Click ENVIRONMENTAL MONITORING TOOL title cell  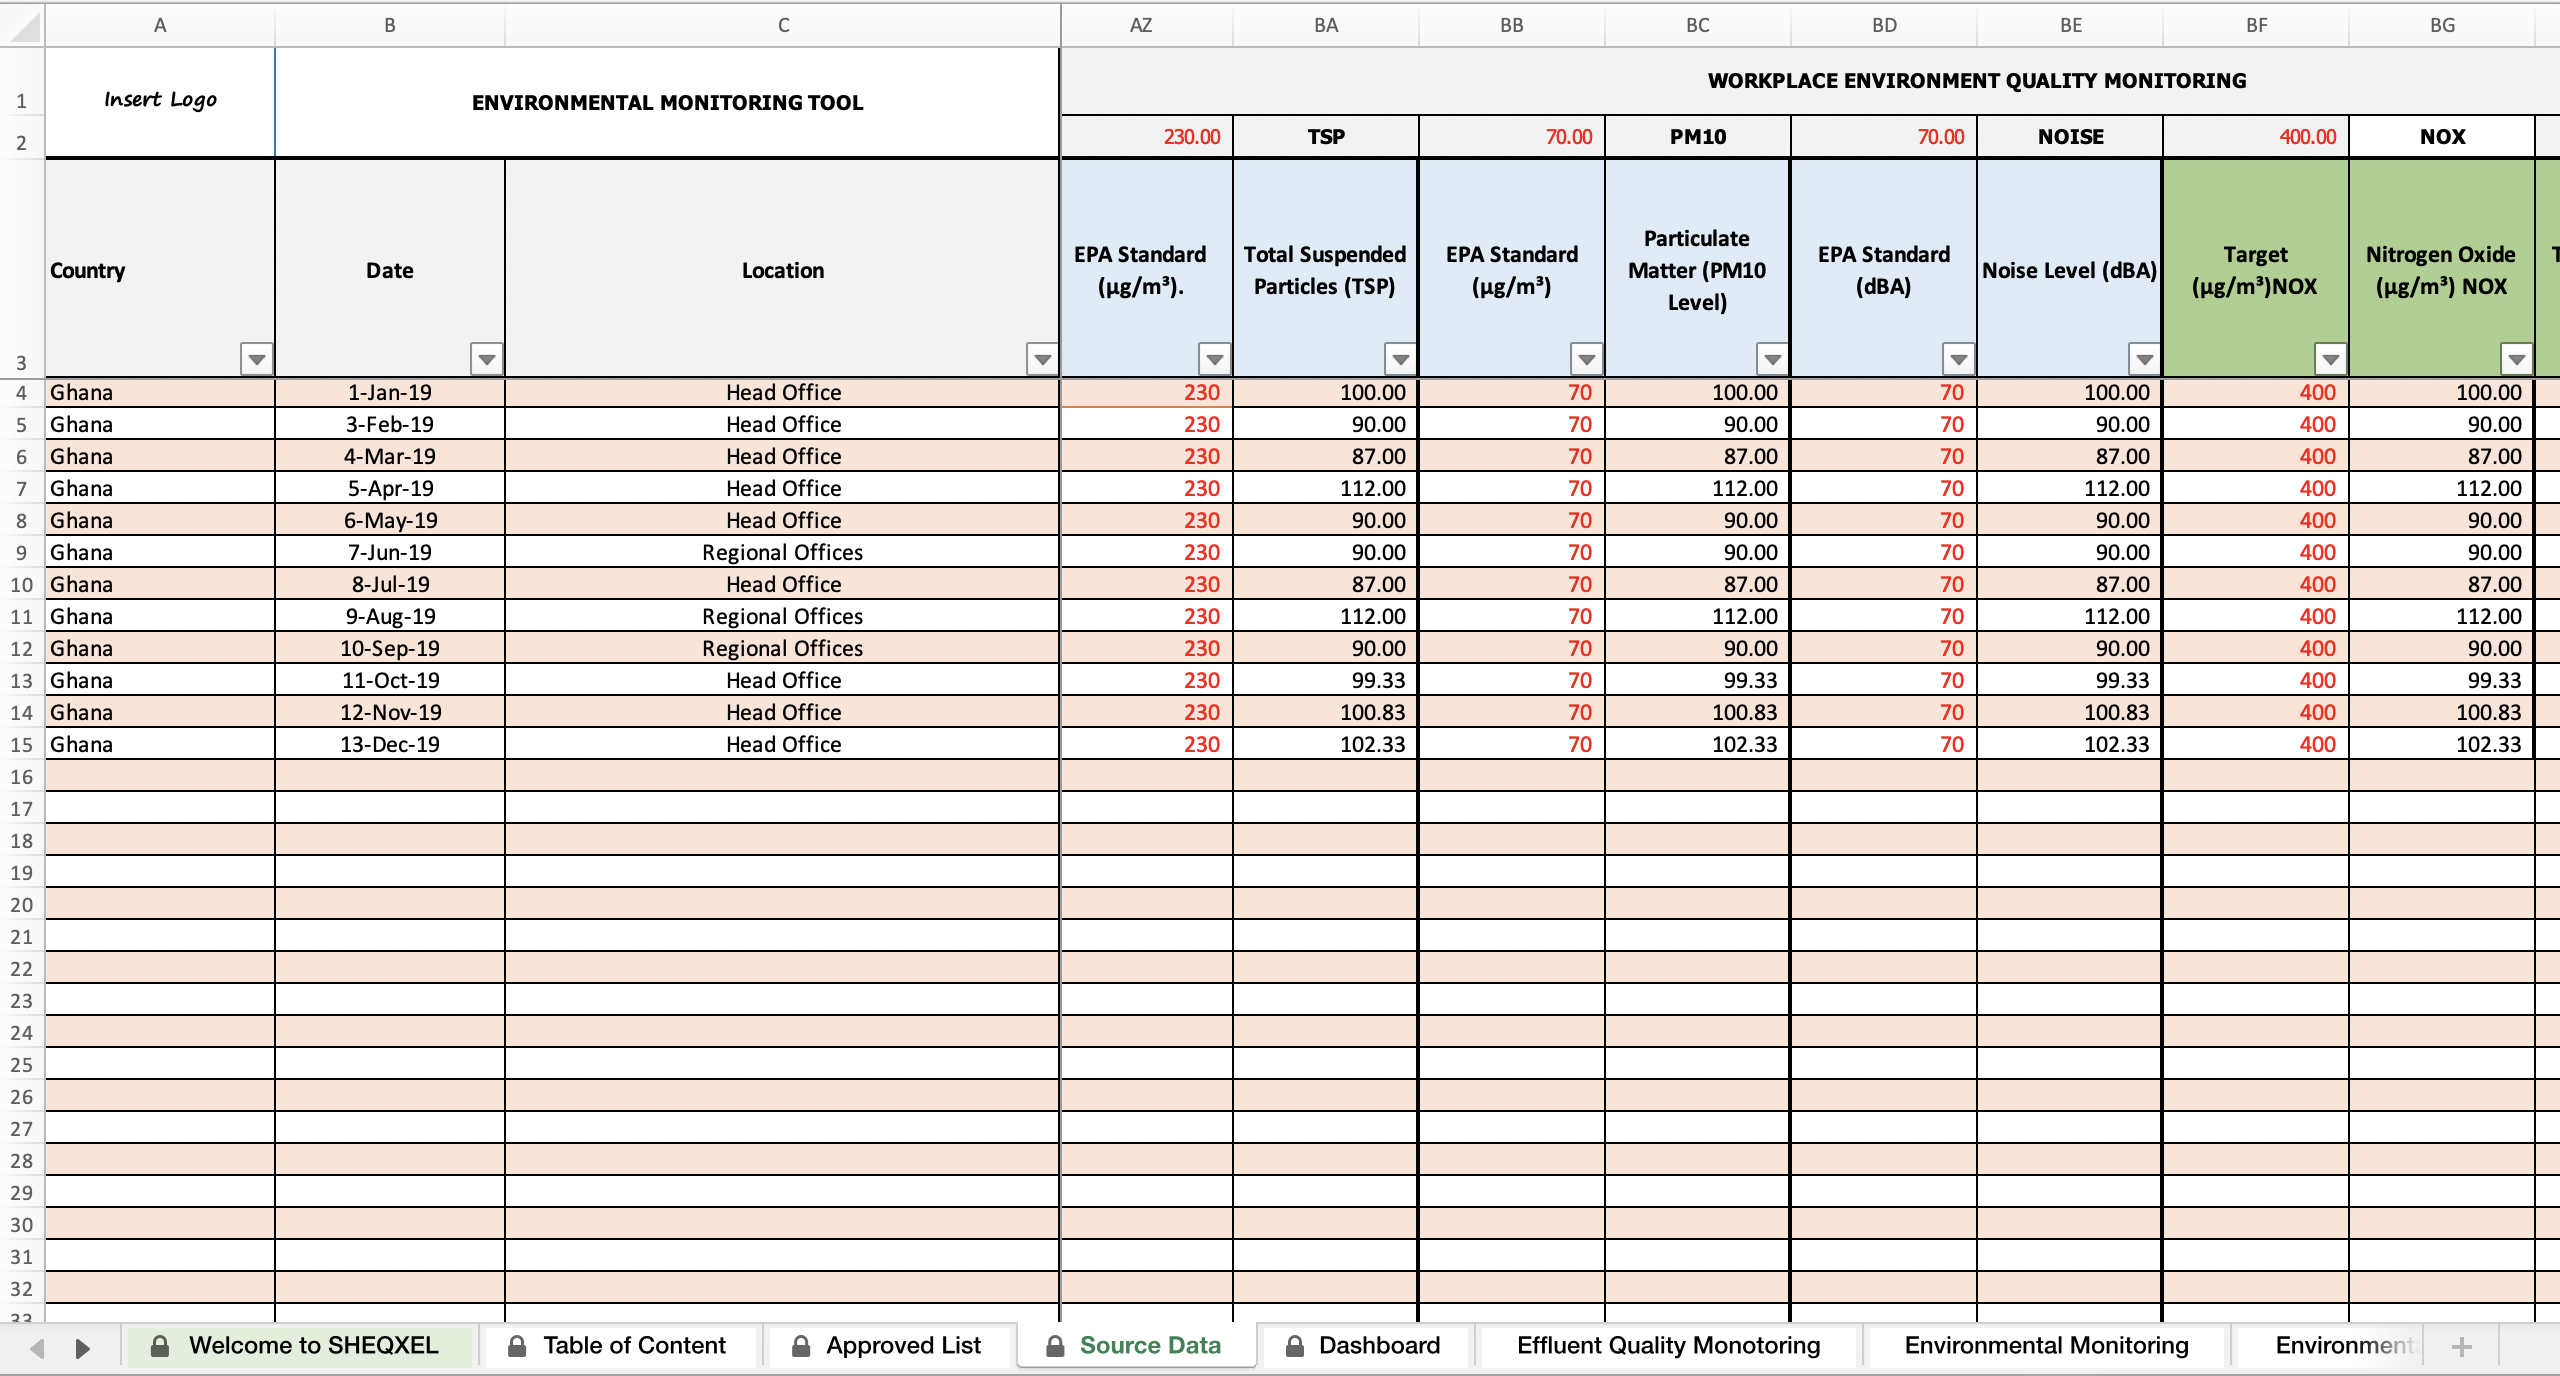tap(667, 102)
